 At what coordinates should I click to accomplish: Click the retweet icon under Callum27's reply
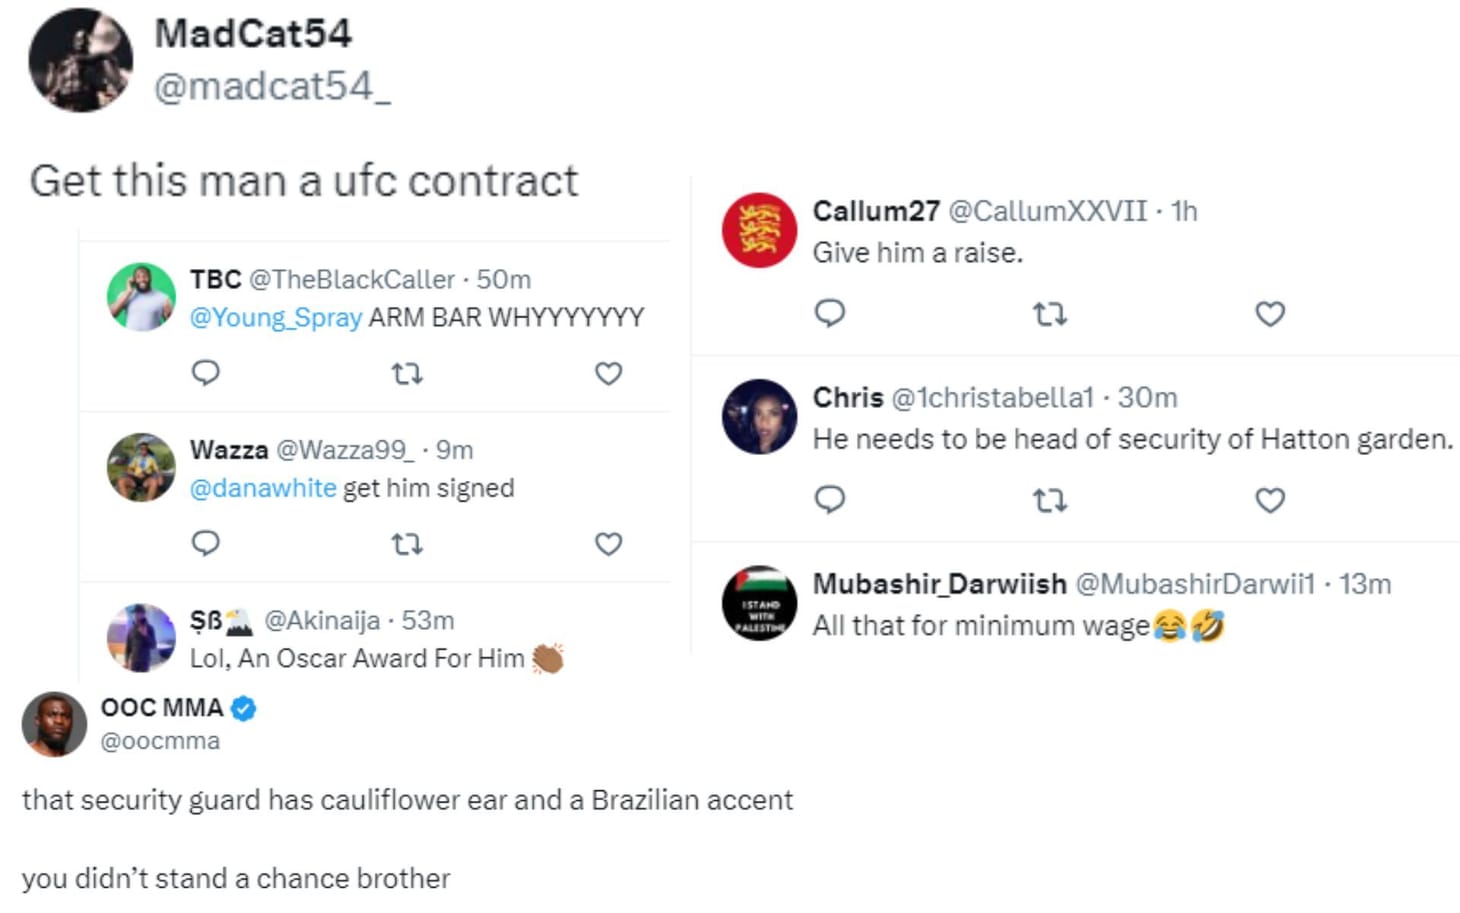click(x=1049, y=313)
